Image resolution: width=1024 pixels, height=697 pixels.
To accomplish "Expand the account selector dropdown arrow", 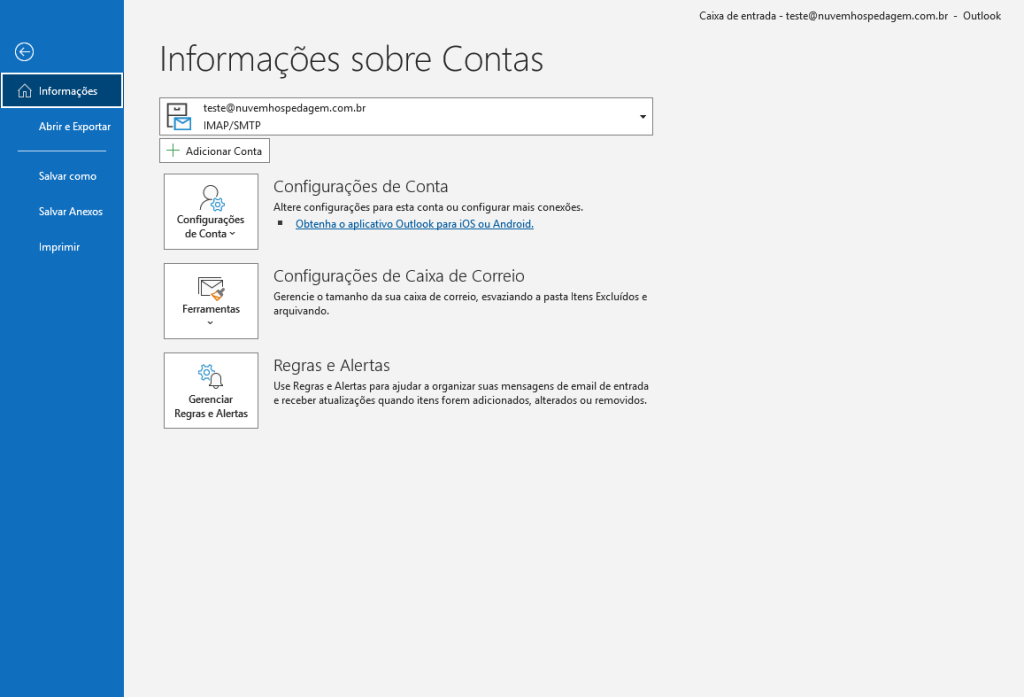I will pos(642,117).
